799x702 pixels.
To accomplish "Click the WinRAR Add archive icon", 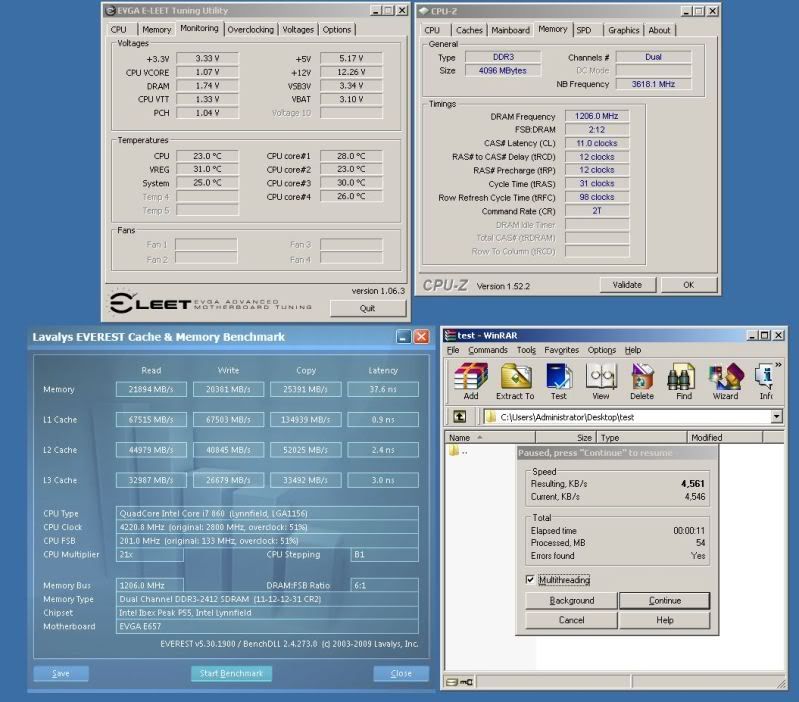I will 471,381.
